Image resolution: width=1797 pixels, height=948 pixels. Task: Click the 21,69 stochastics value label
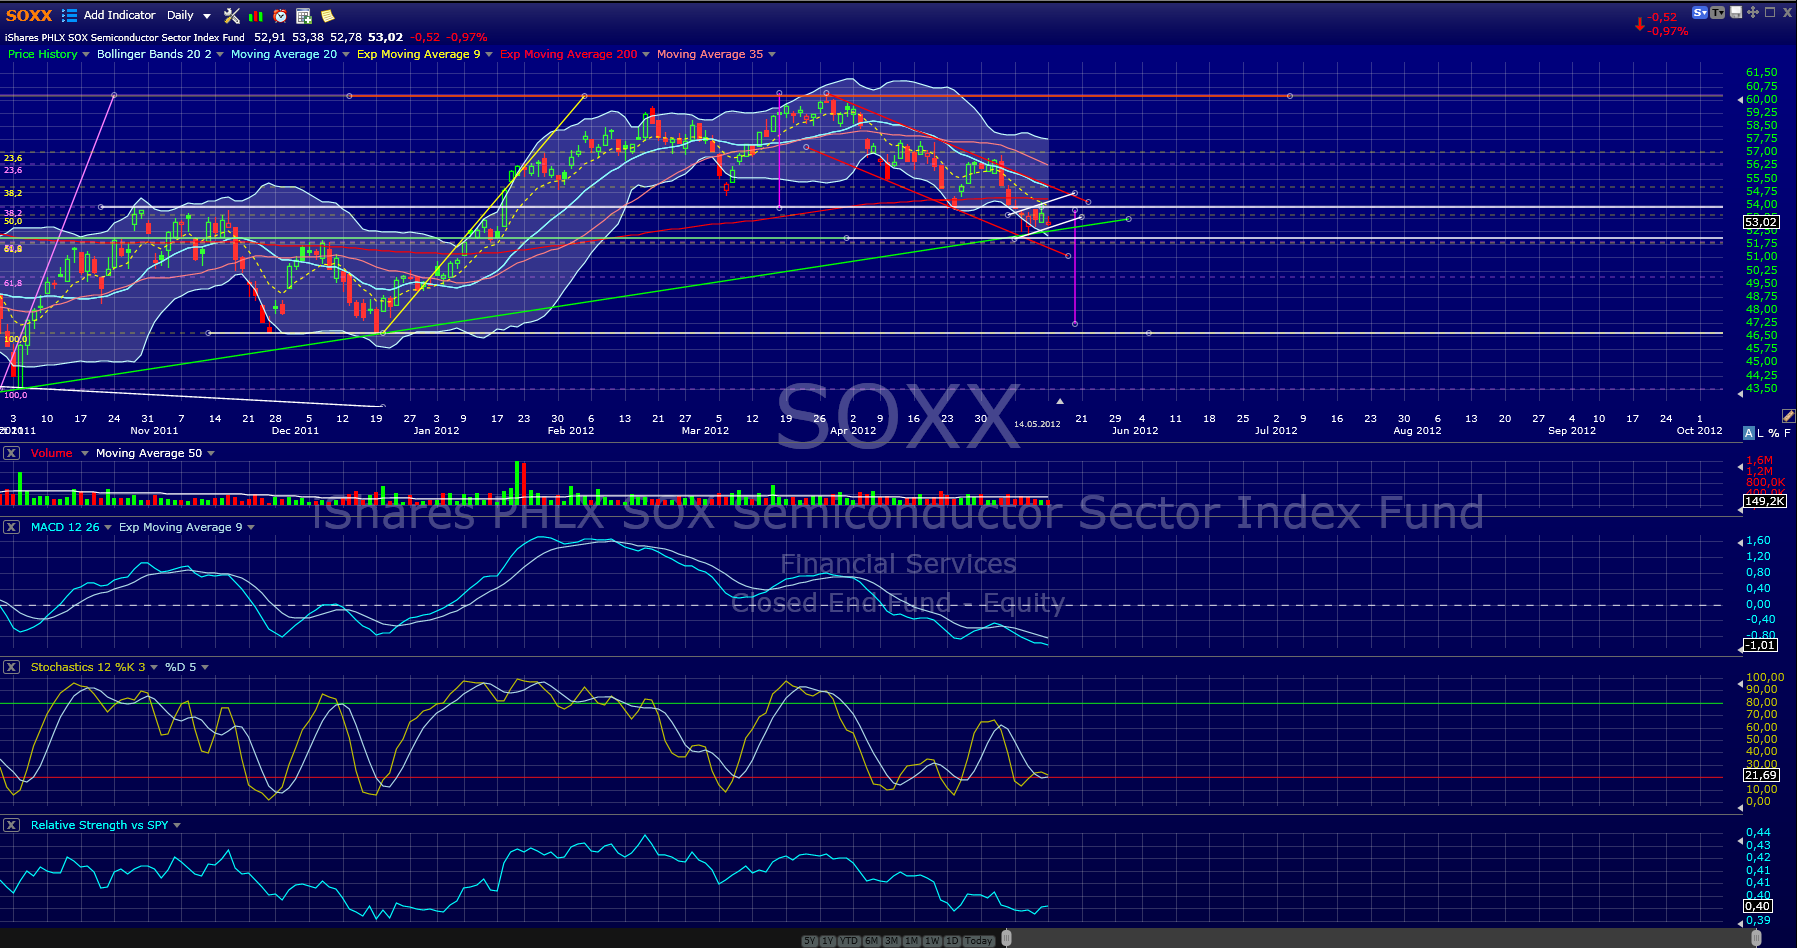pyautogui.click(x=1761, y=775)
